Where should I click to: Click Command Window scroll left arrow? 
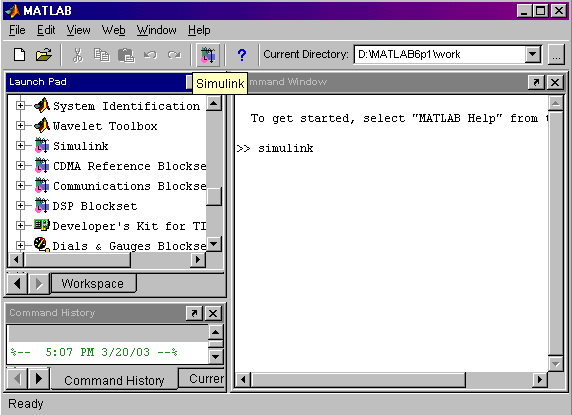click(x=243, y=380)
